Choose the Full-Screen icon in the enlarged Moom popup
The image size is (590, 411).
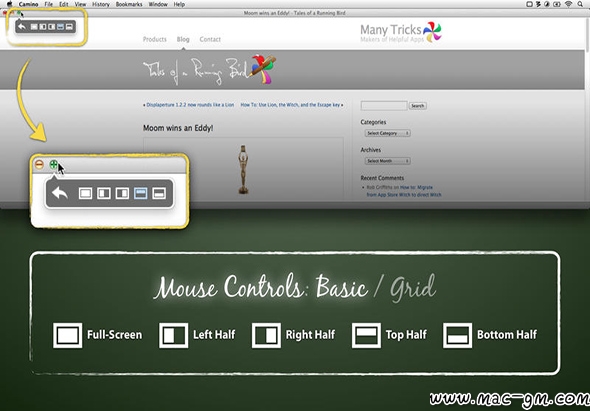point(85,193)
